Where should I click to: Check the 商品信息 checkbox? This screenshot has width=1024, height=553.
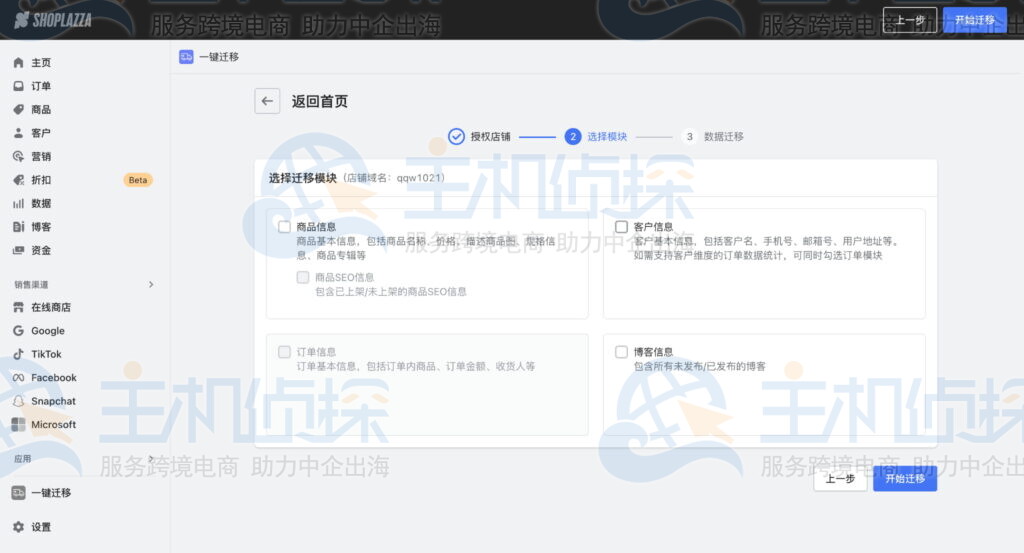point(284,227)
